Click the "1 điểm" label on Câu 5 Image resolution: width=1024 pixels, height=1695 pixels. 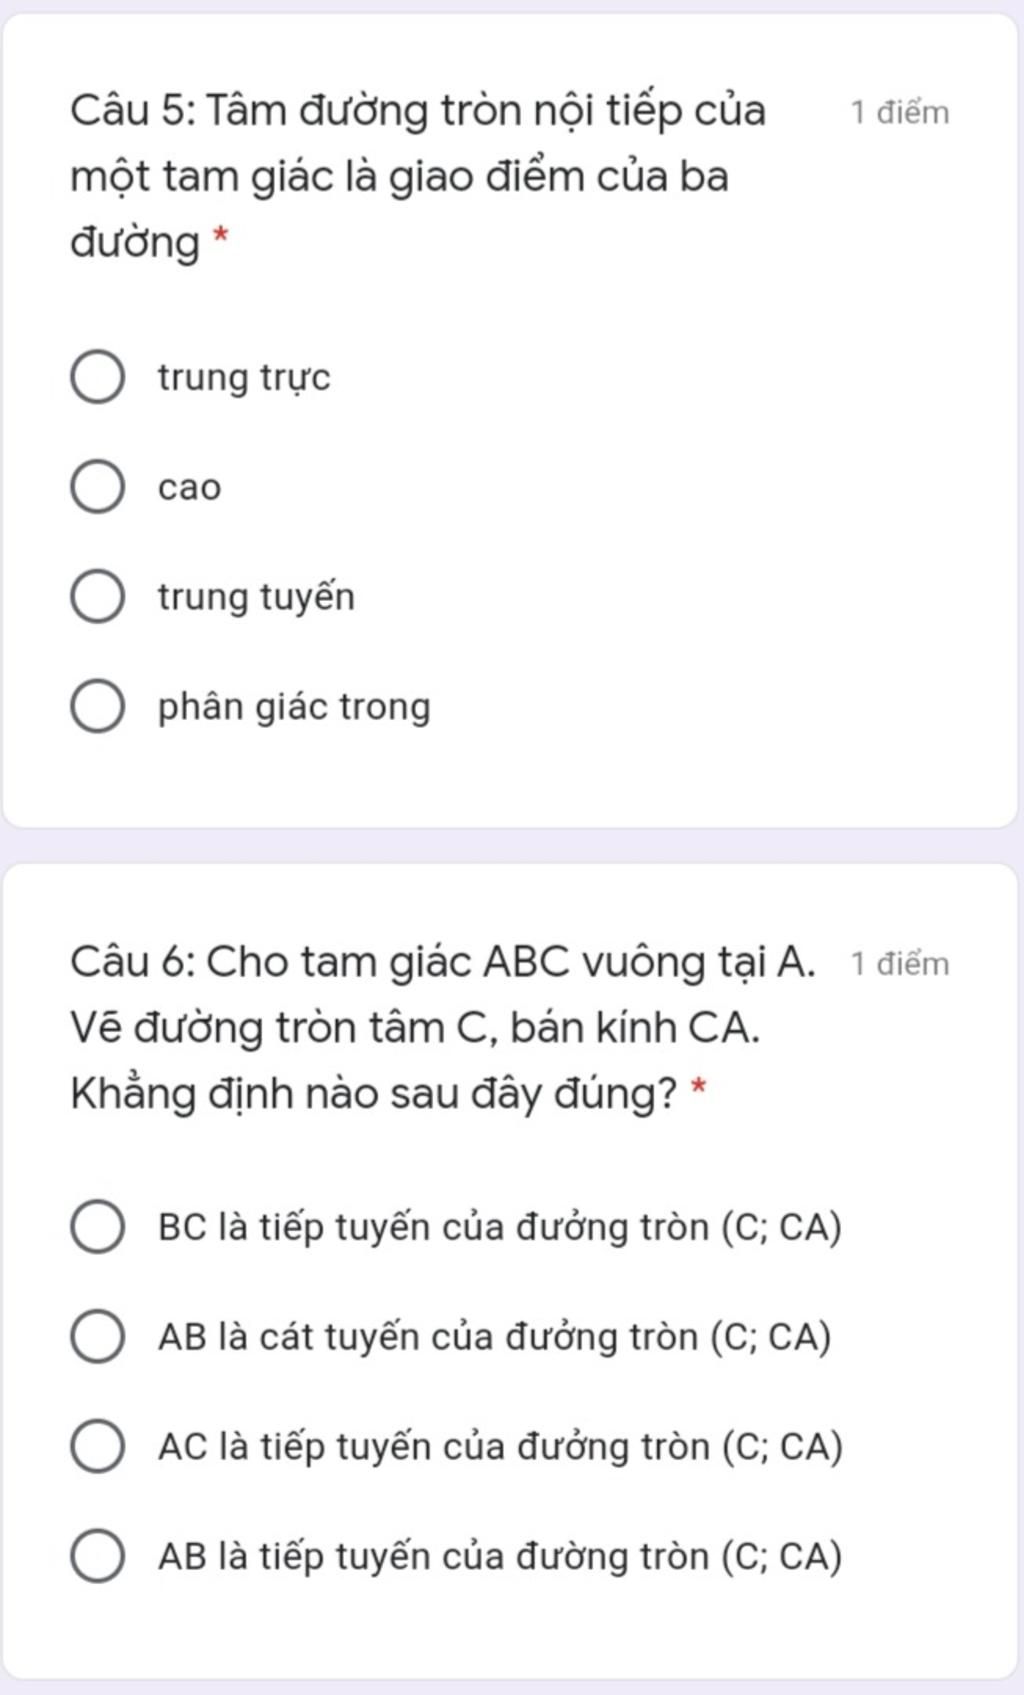(900, 112)
